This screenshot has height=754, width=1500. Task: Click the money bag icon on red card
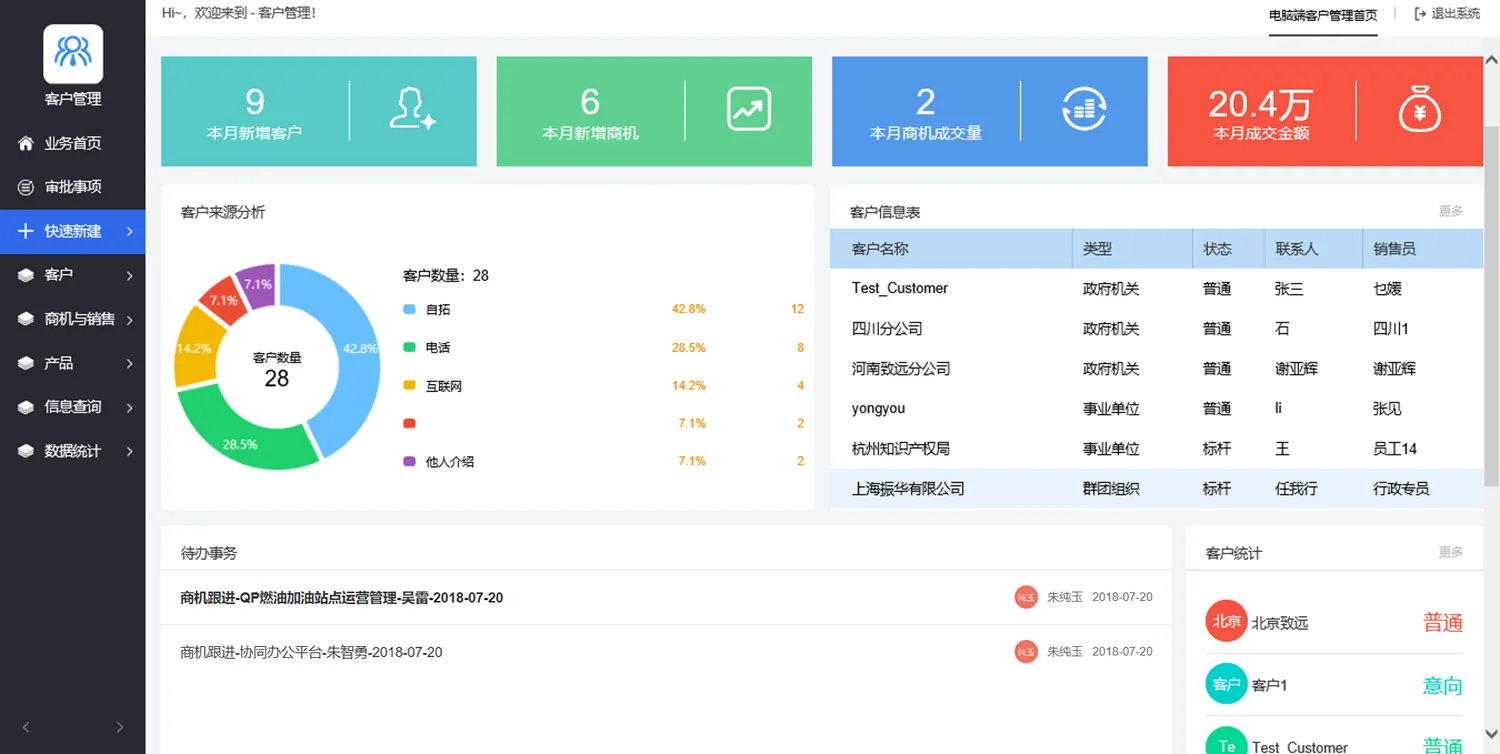tap(1419, 109)
